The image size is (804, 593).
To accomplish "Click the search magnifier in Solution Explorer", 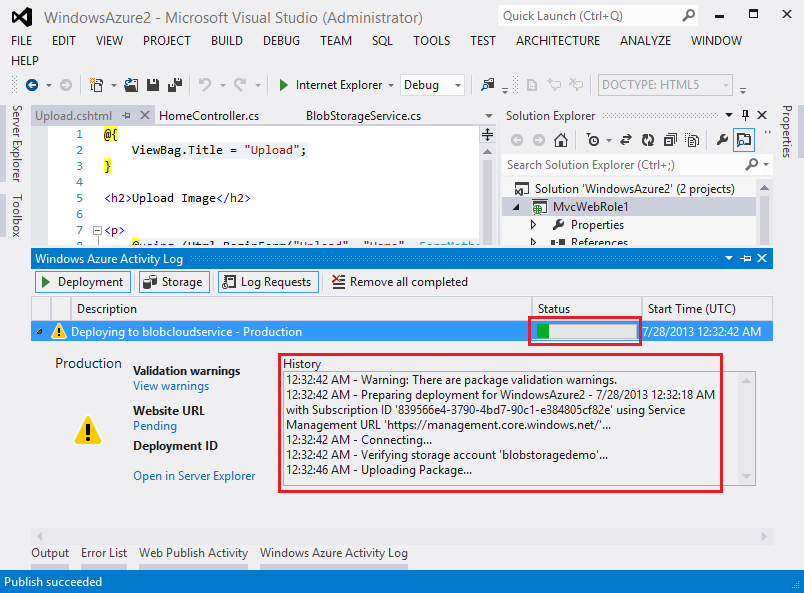I will coord(752,165).
